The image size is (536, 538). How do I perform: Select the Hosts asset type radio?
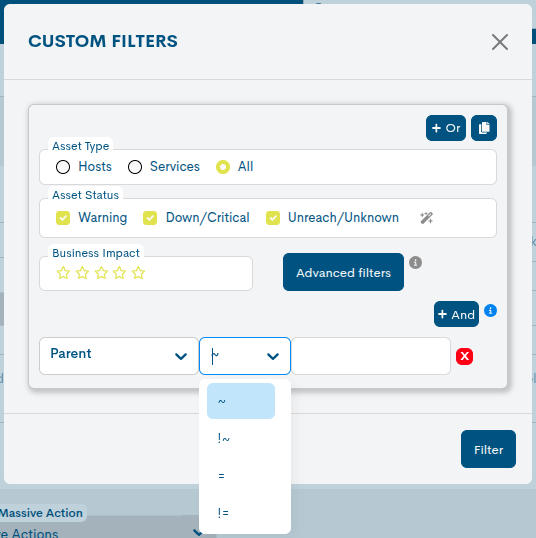tap(63, 167)
